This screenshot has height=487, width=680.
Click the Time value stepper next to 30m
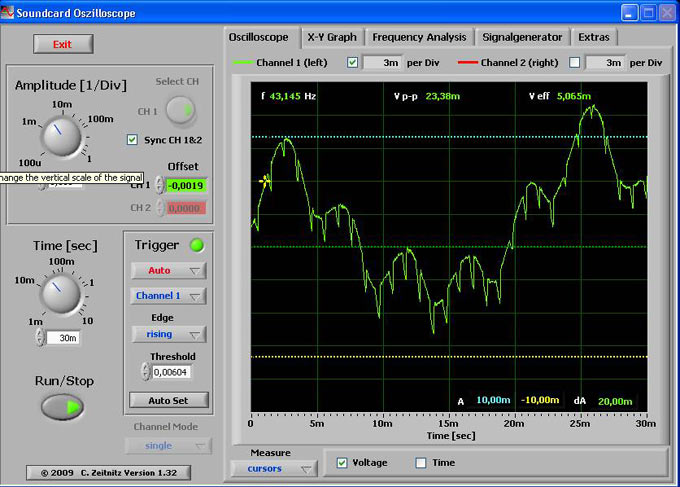40,337
